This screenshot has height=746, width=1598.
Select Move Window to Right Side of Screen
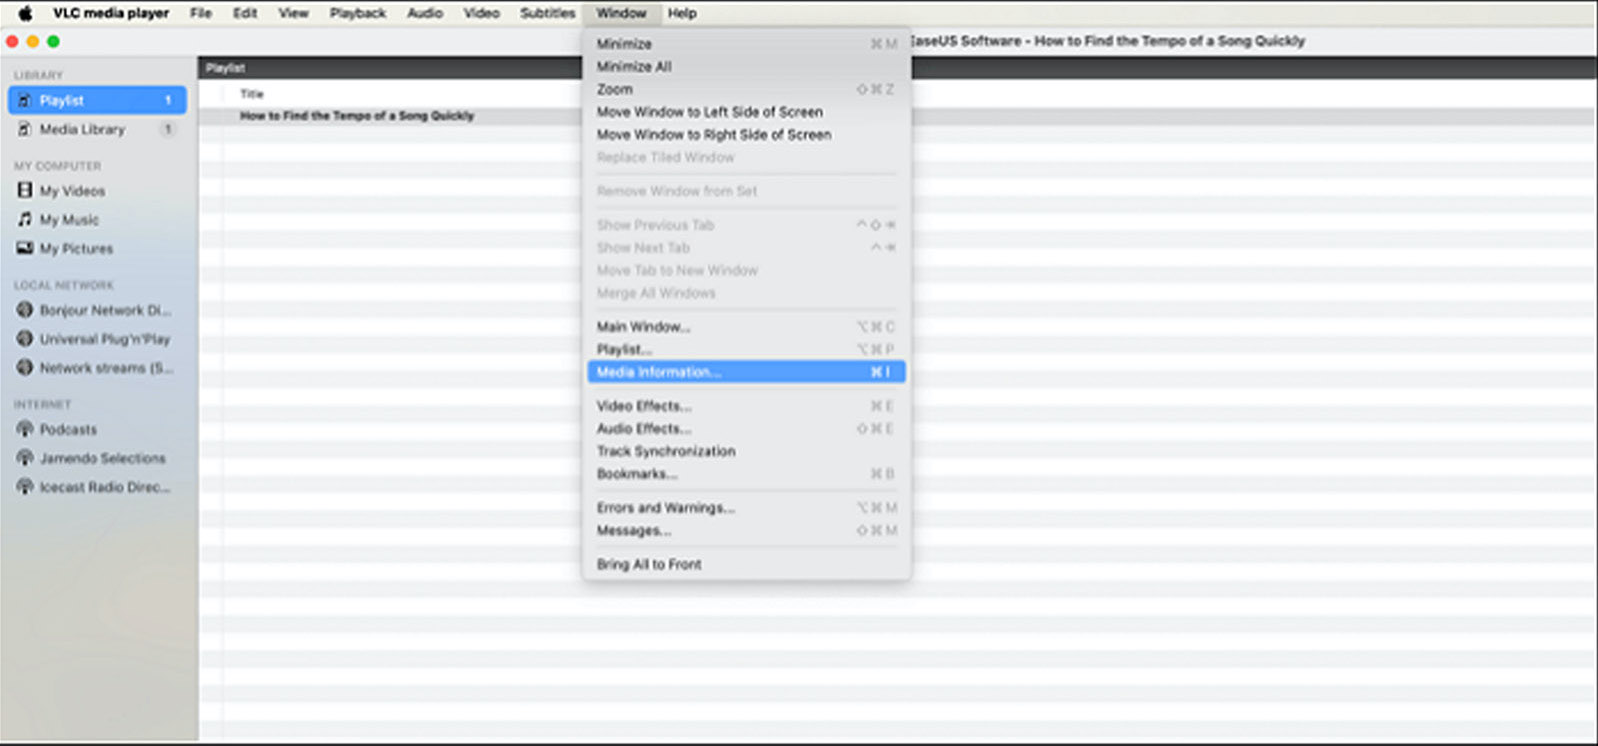coord(746,134)
